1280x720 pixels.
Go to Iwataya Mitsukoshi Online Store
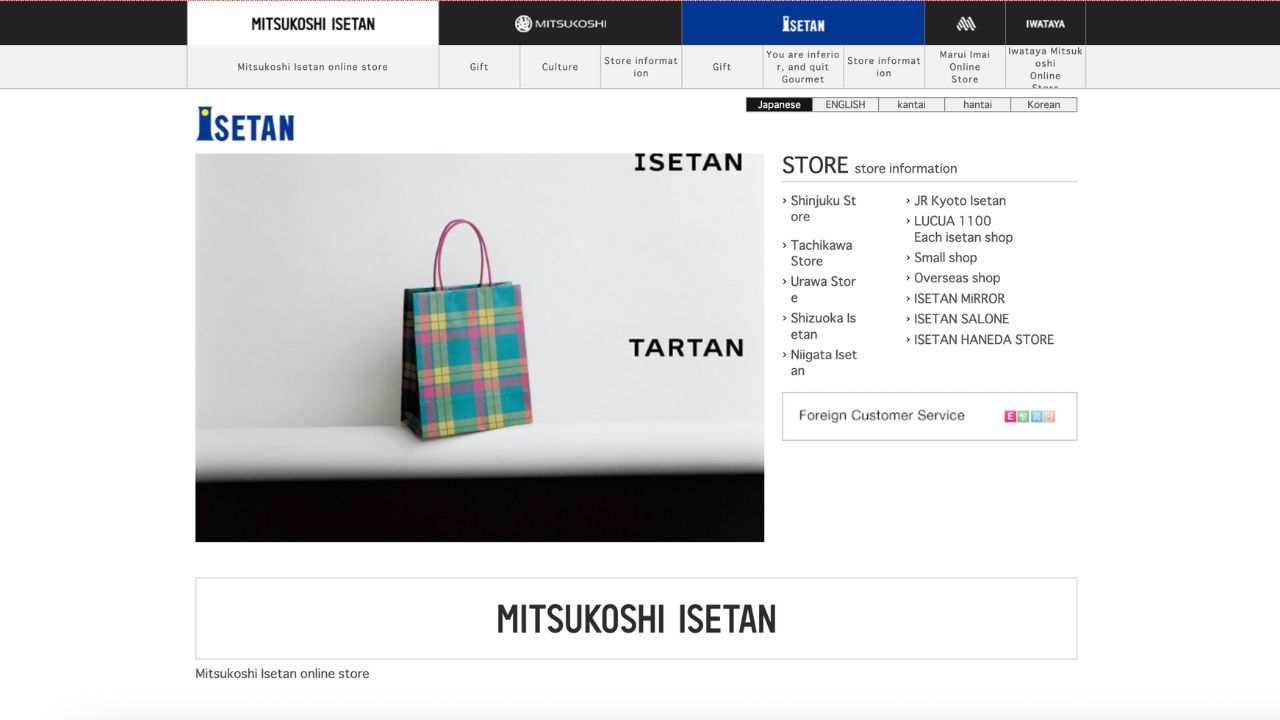(1045, 67)
